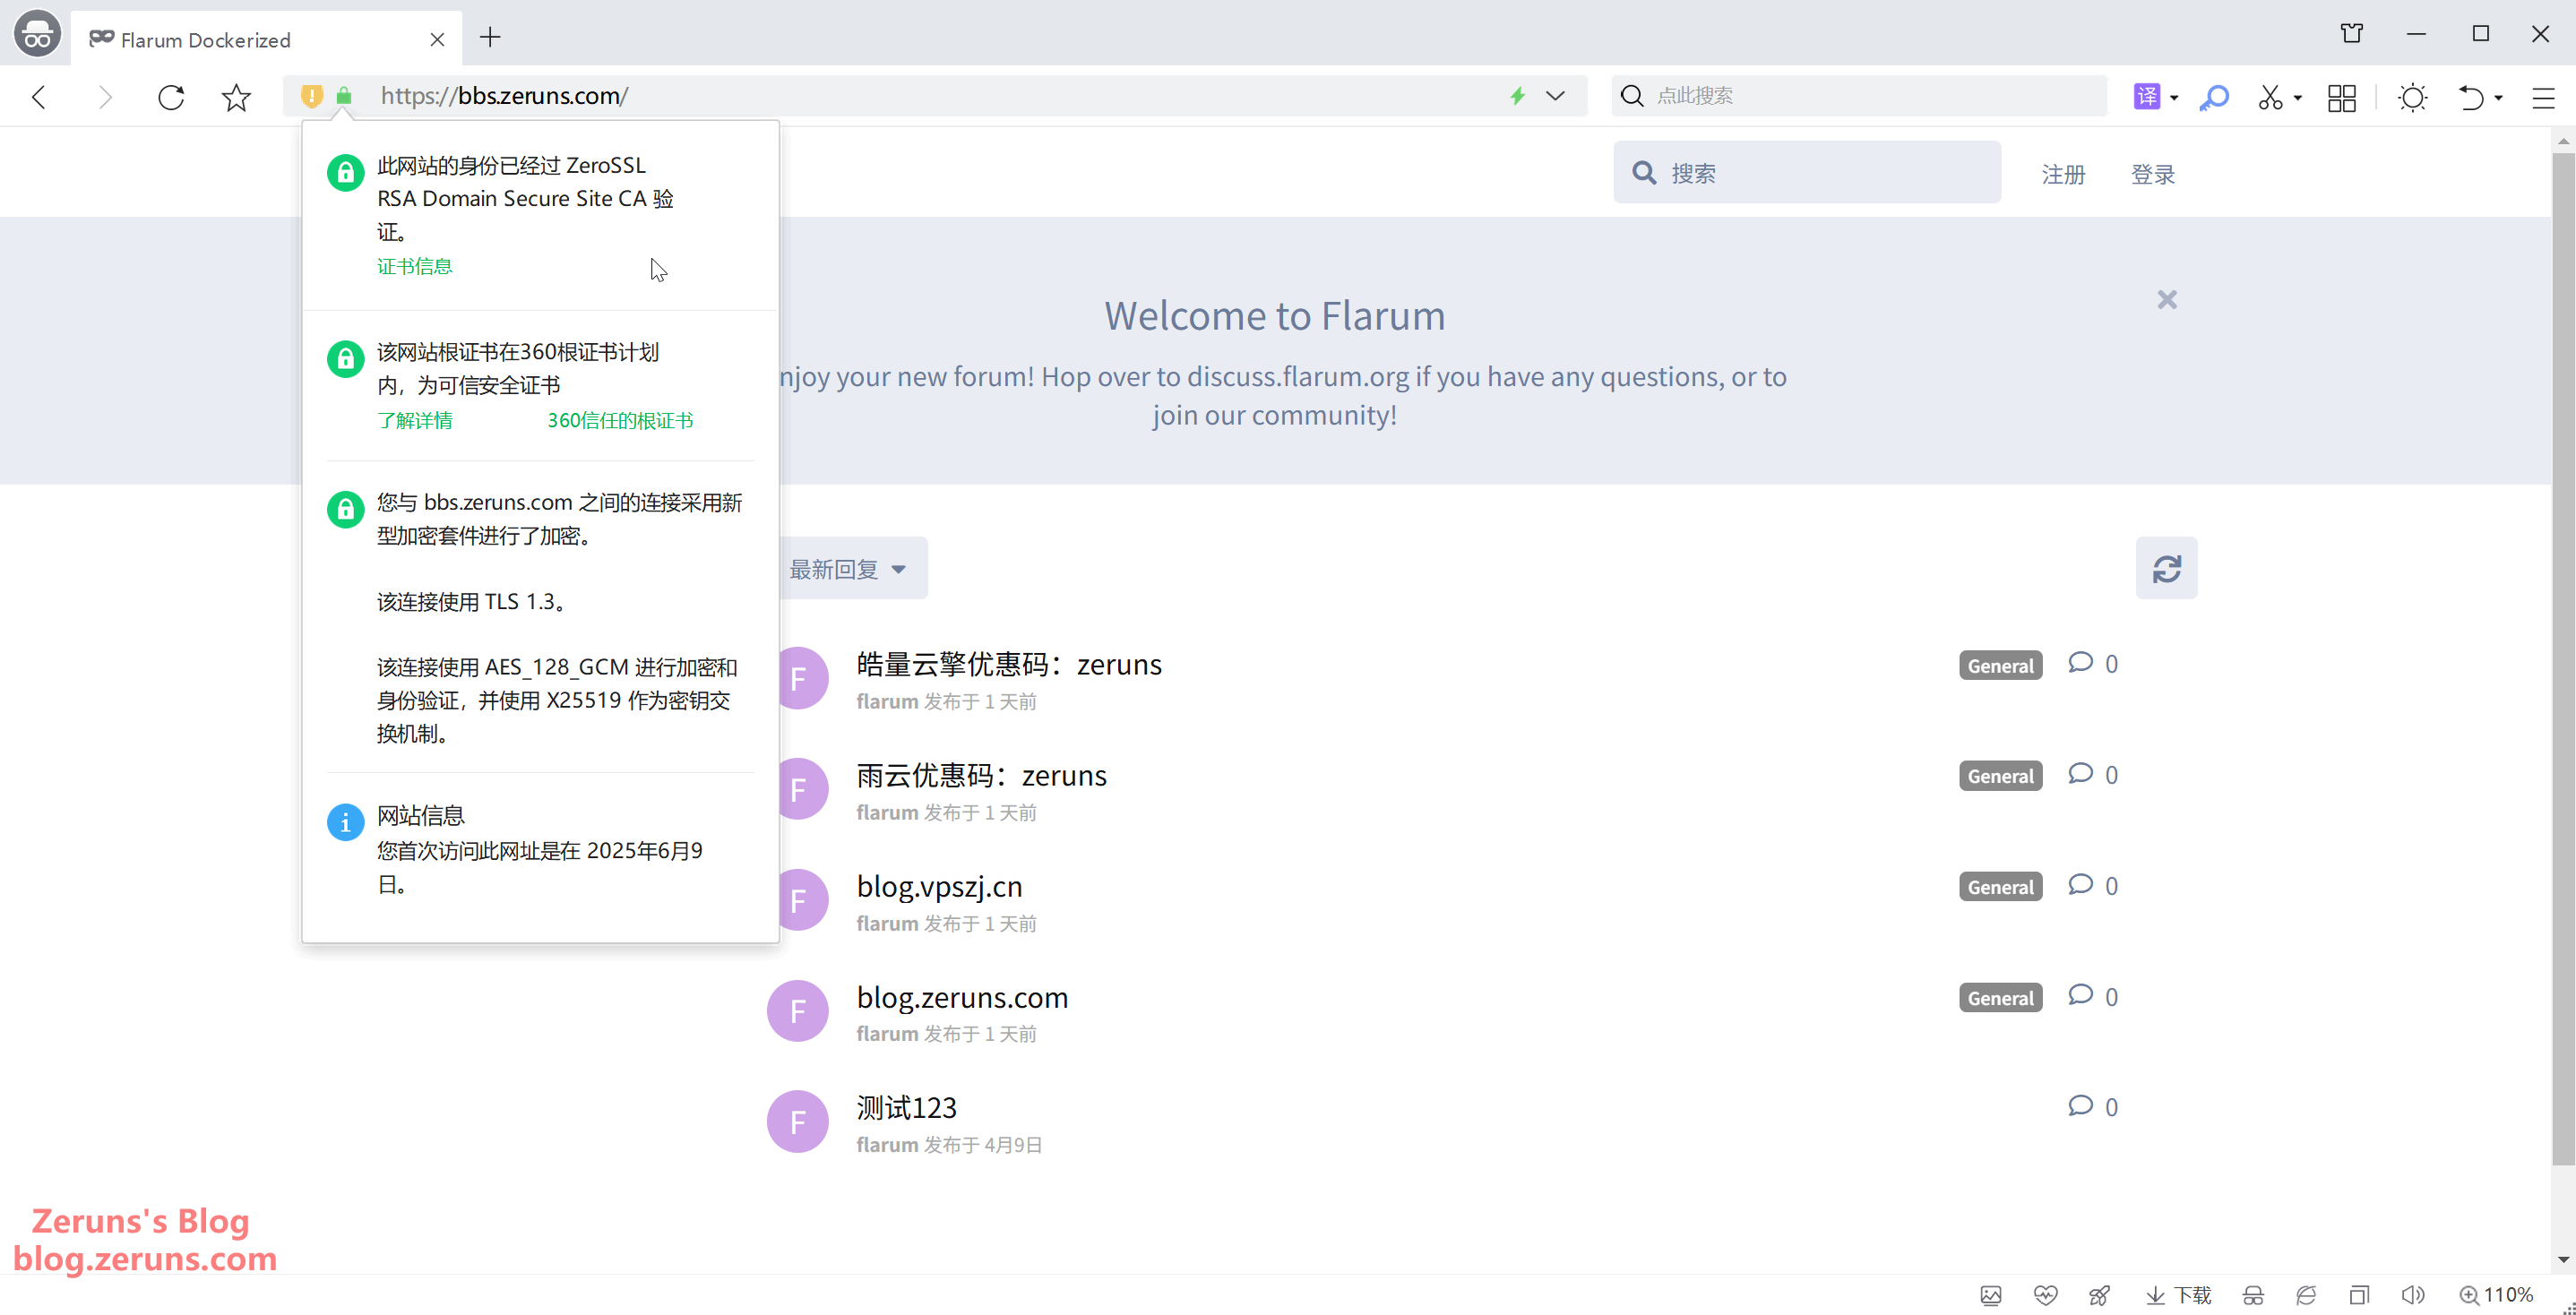Open the browser hamburger menu
Viewport: 2576px width, 1315px height.
pyautogui.click(x=2544, y=97)
